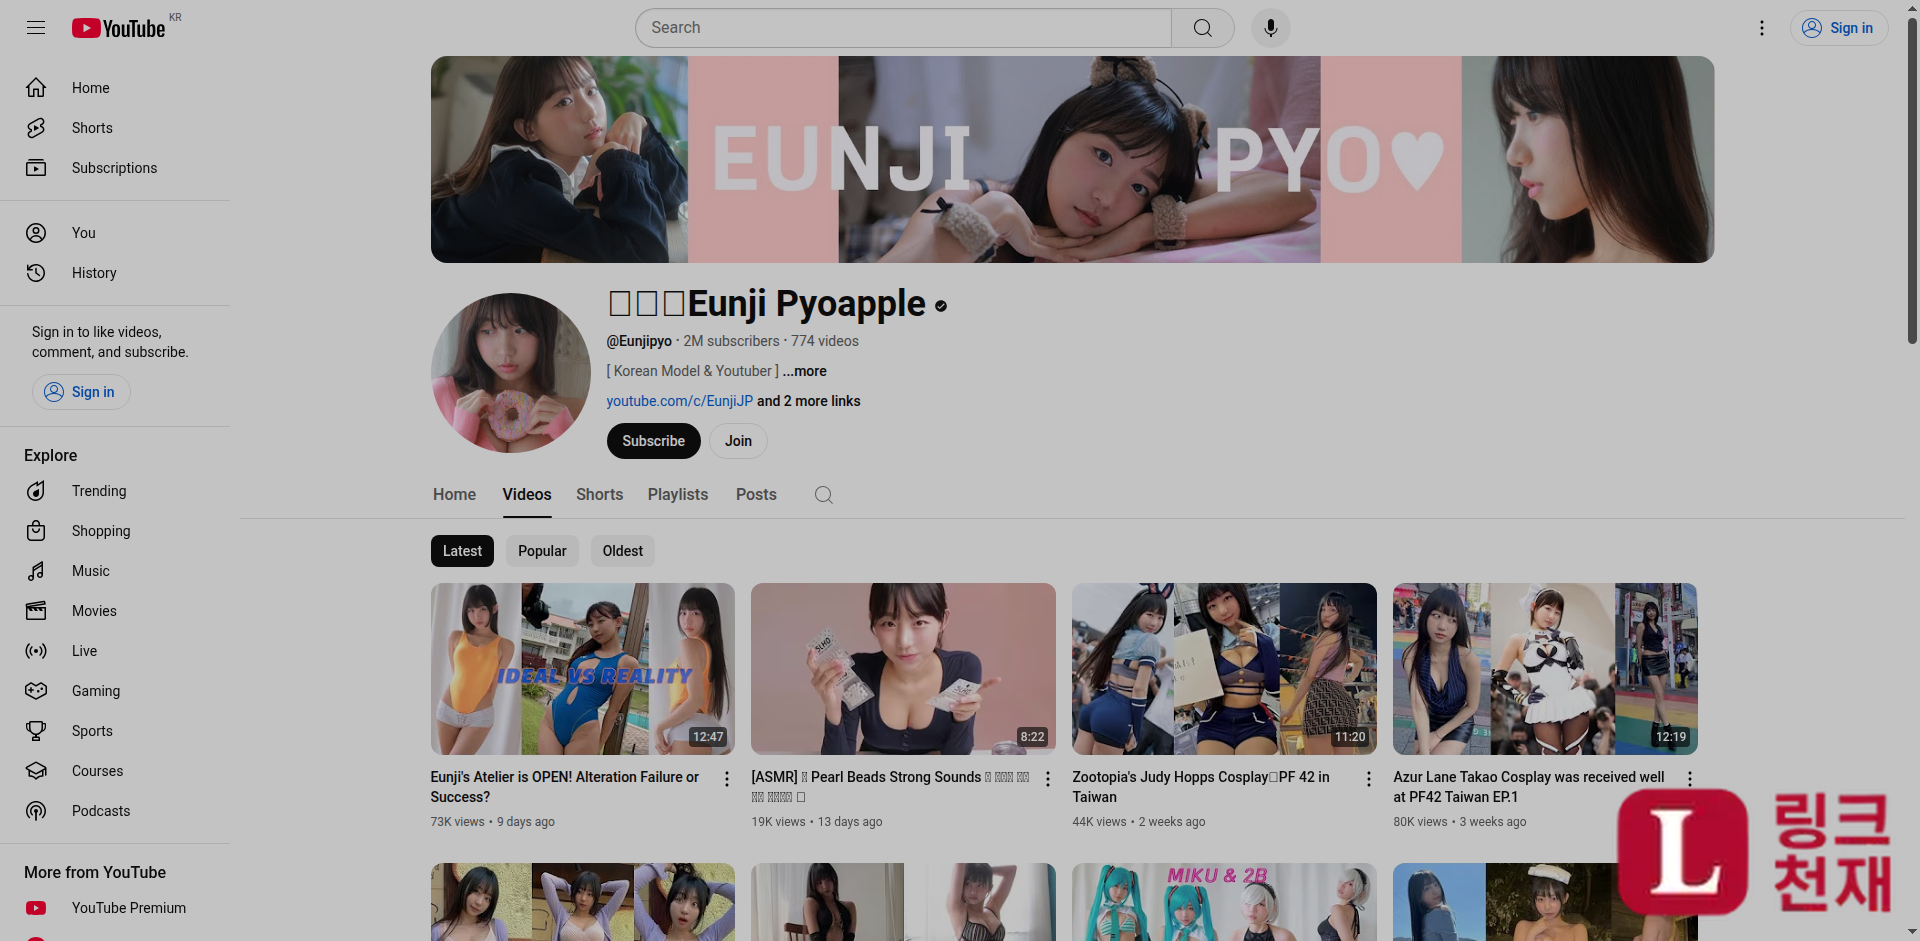Select the Latest sort chip
1920x941 pixels.
462,551
